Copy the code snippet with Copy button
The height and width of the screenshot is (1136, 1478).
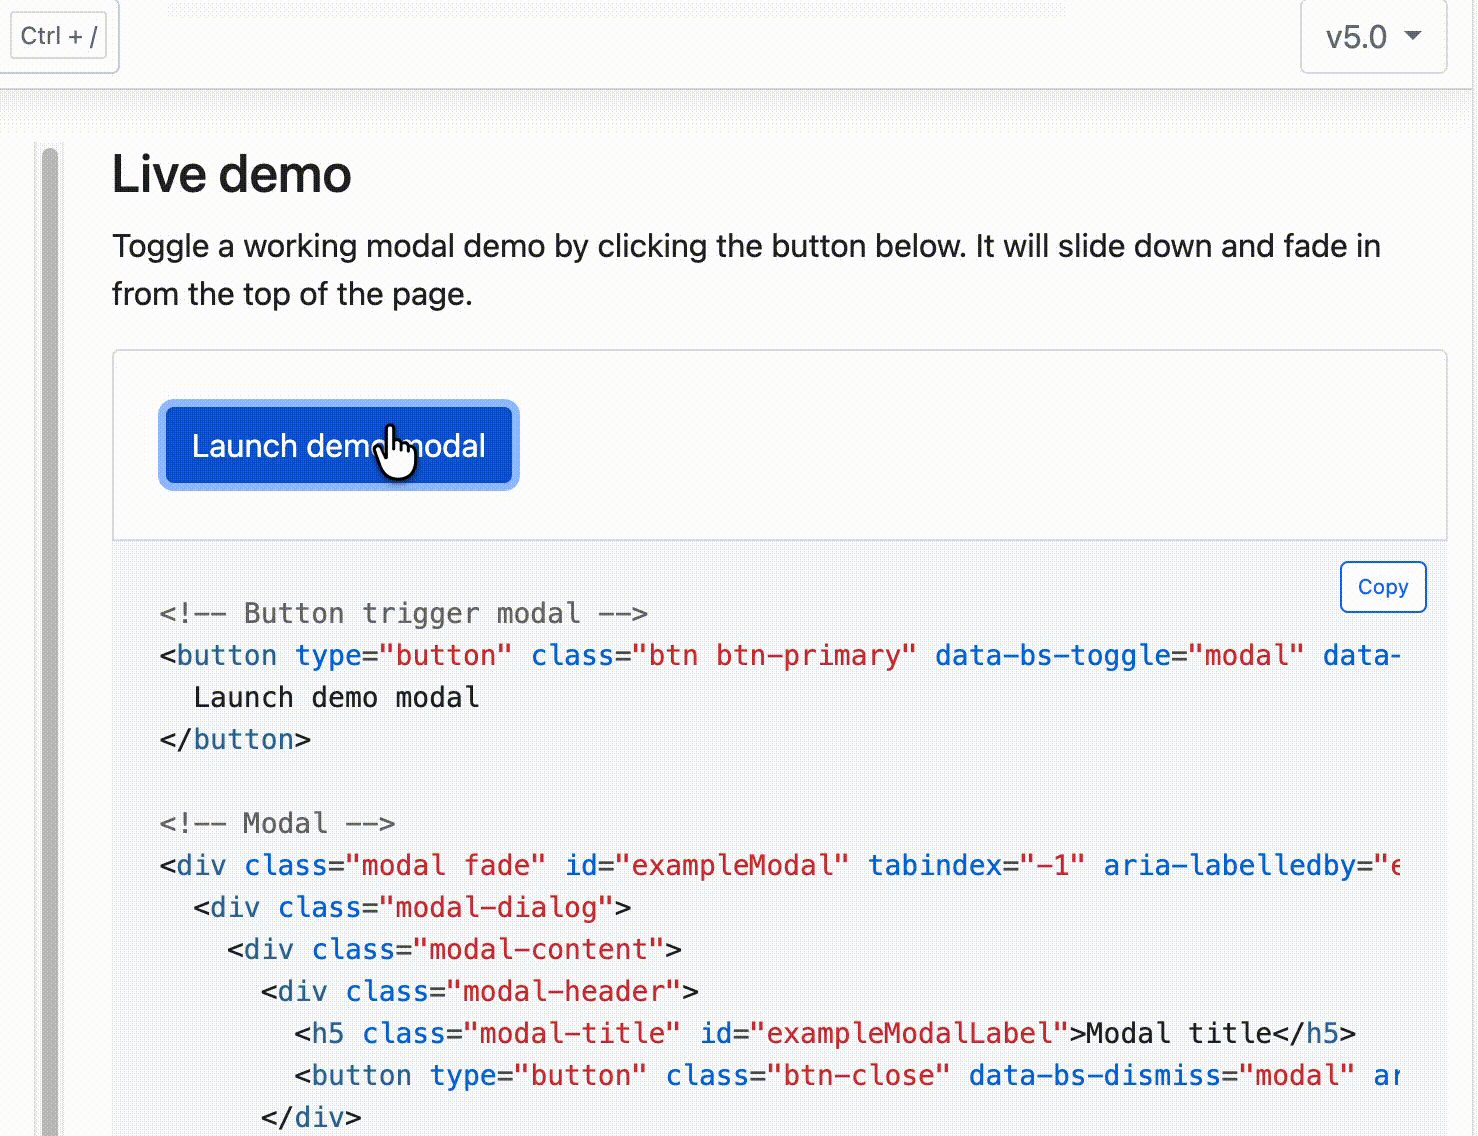[1383, 587]
